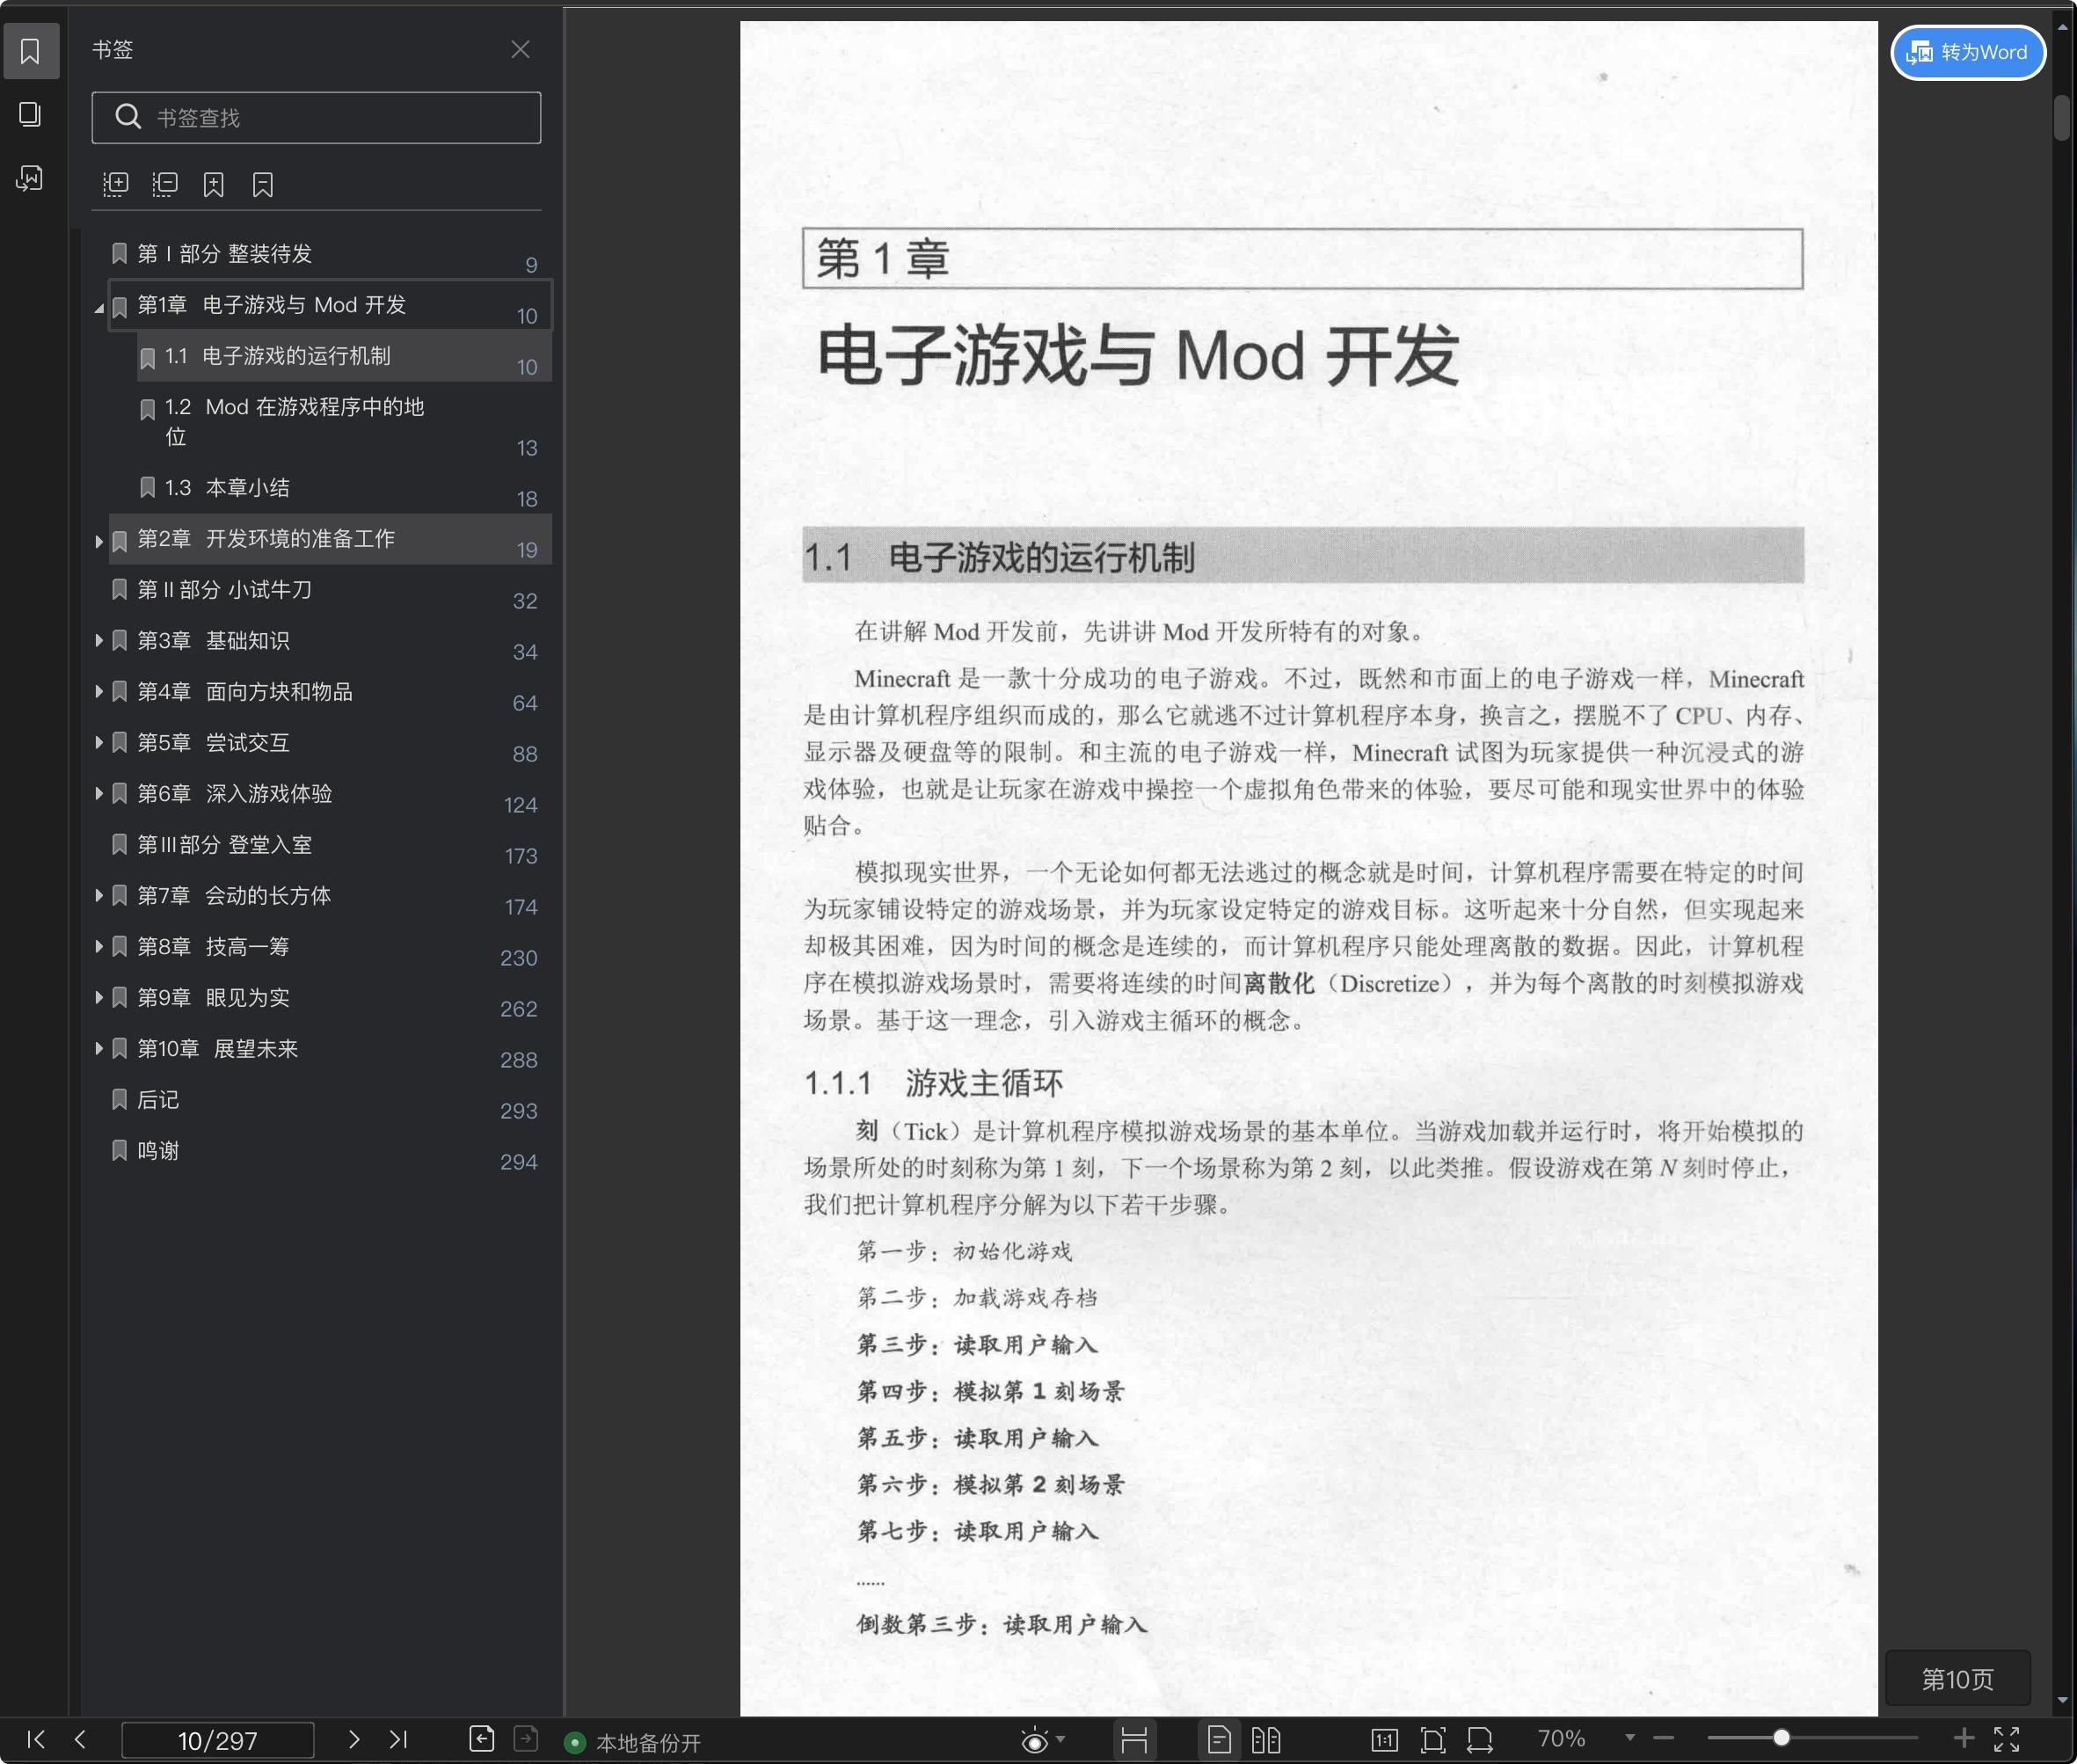Open the bookmarks sidebar tab
The width and height of the screenshot is (2077, 1764).
(x=30, y=51)
